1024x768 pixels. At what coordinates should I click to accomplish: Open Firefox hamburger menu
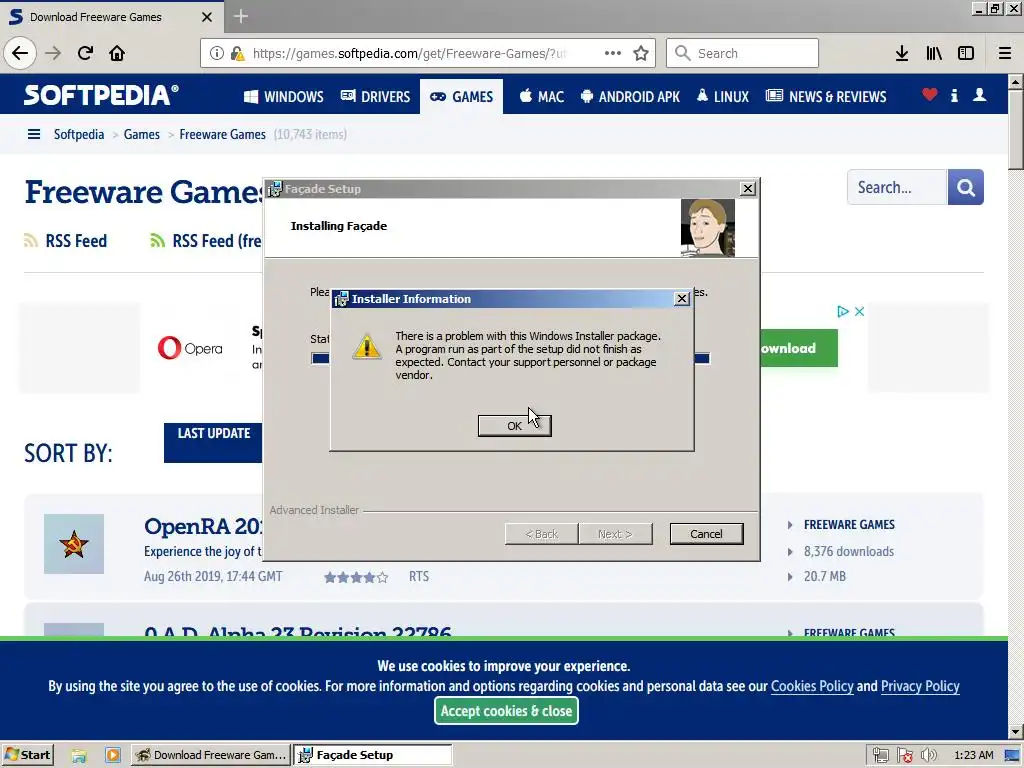click(x=1004, y=53)
